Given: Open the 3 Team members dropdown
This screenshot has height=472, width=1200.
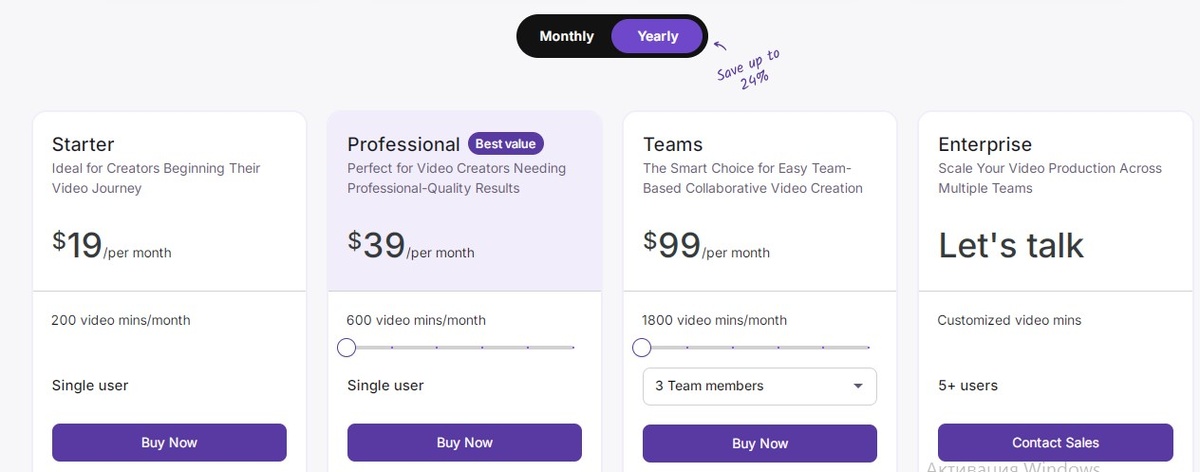Looking at the screenshot, I should point(759,386).
